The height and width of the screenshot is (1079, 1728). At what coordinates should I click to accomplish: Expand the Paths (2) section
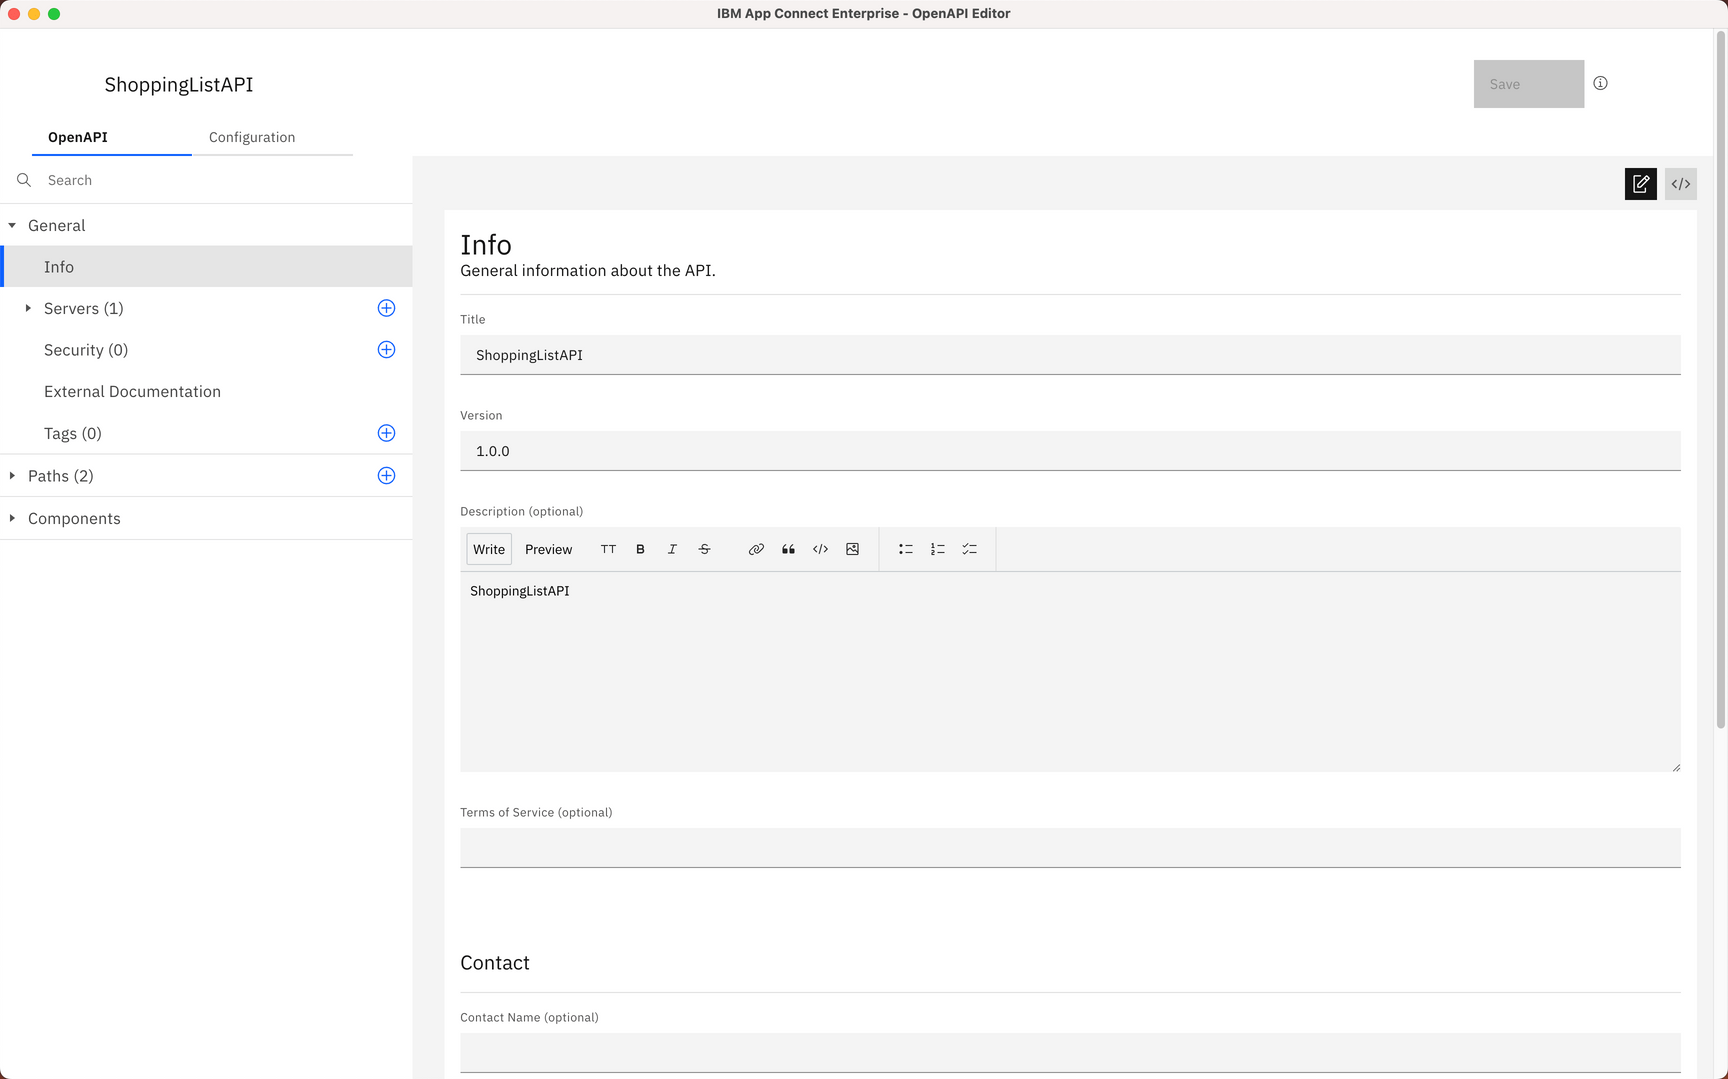(12, 476)
